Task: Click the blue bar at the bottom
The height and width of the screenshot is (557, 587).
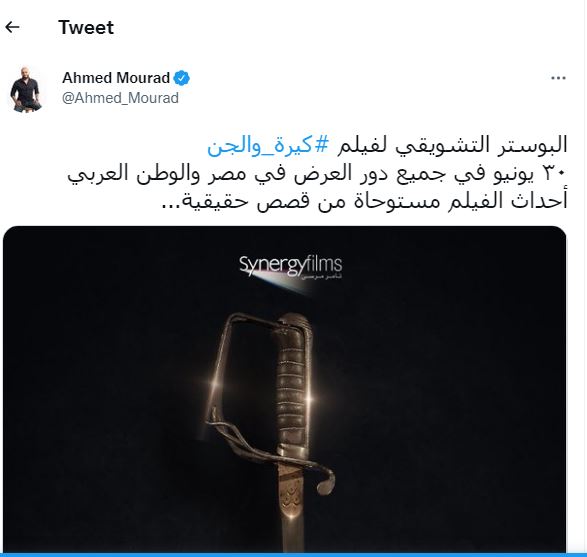Action: coord(294,555)
